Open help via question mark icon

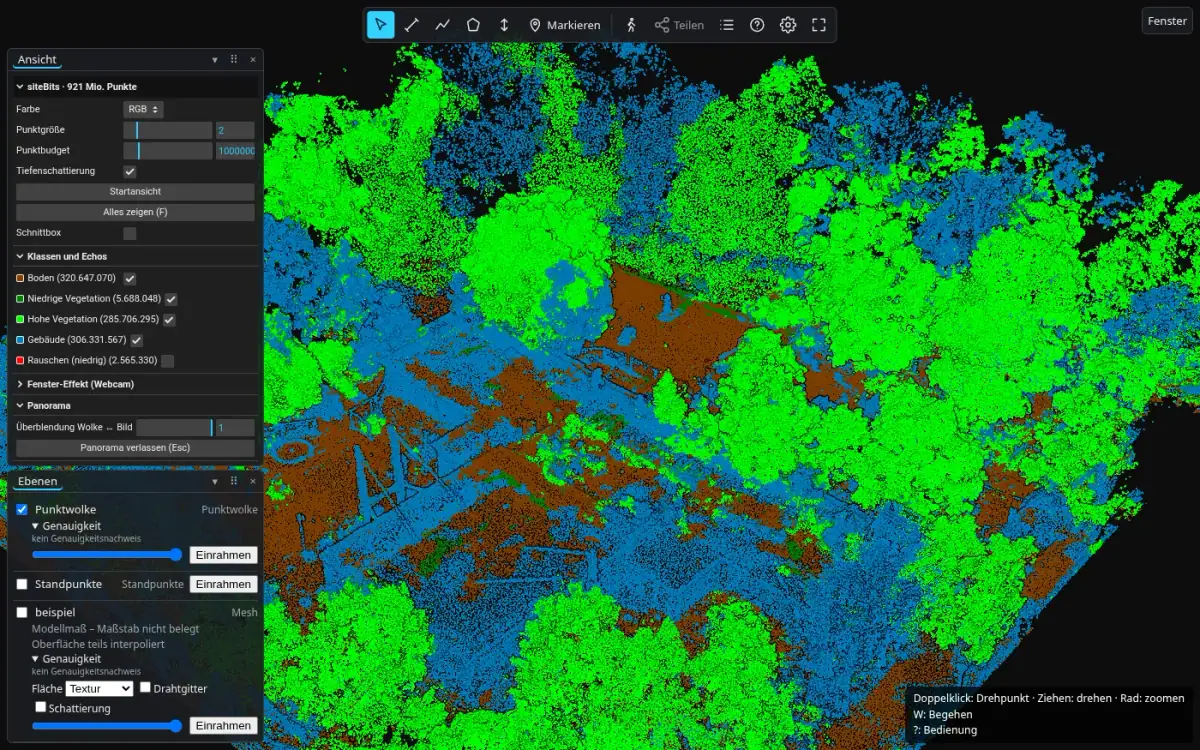point(757,25)
